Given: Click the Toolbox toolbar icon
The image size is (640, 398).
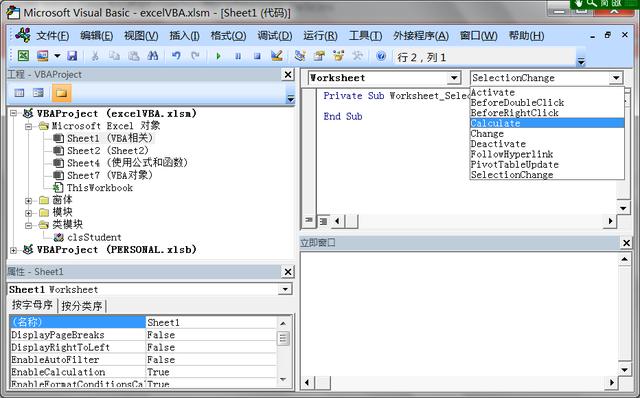Looking at the screenshot, I should (358, 56).
